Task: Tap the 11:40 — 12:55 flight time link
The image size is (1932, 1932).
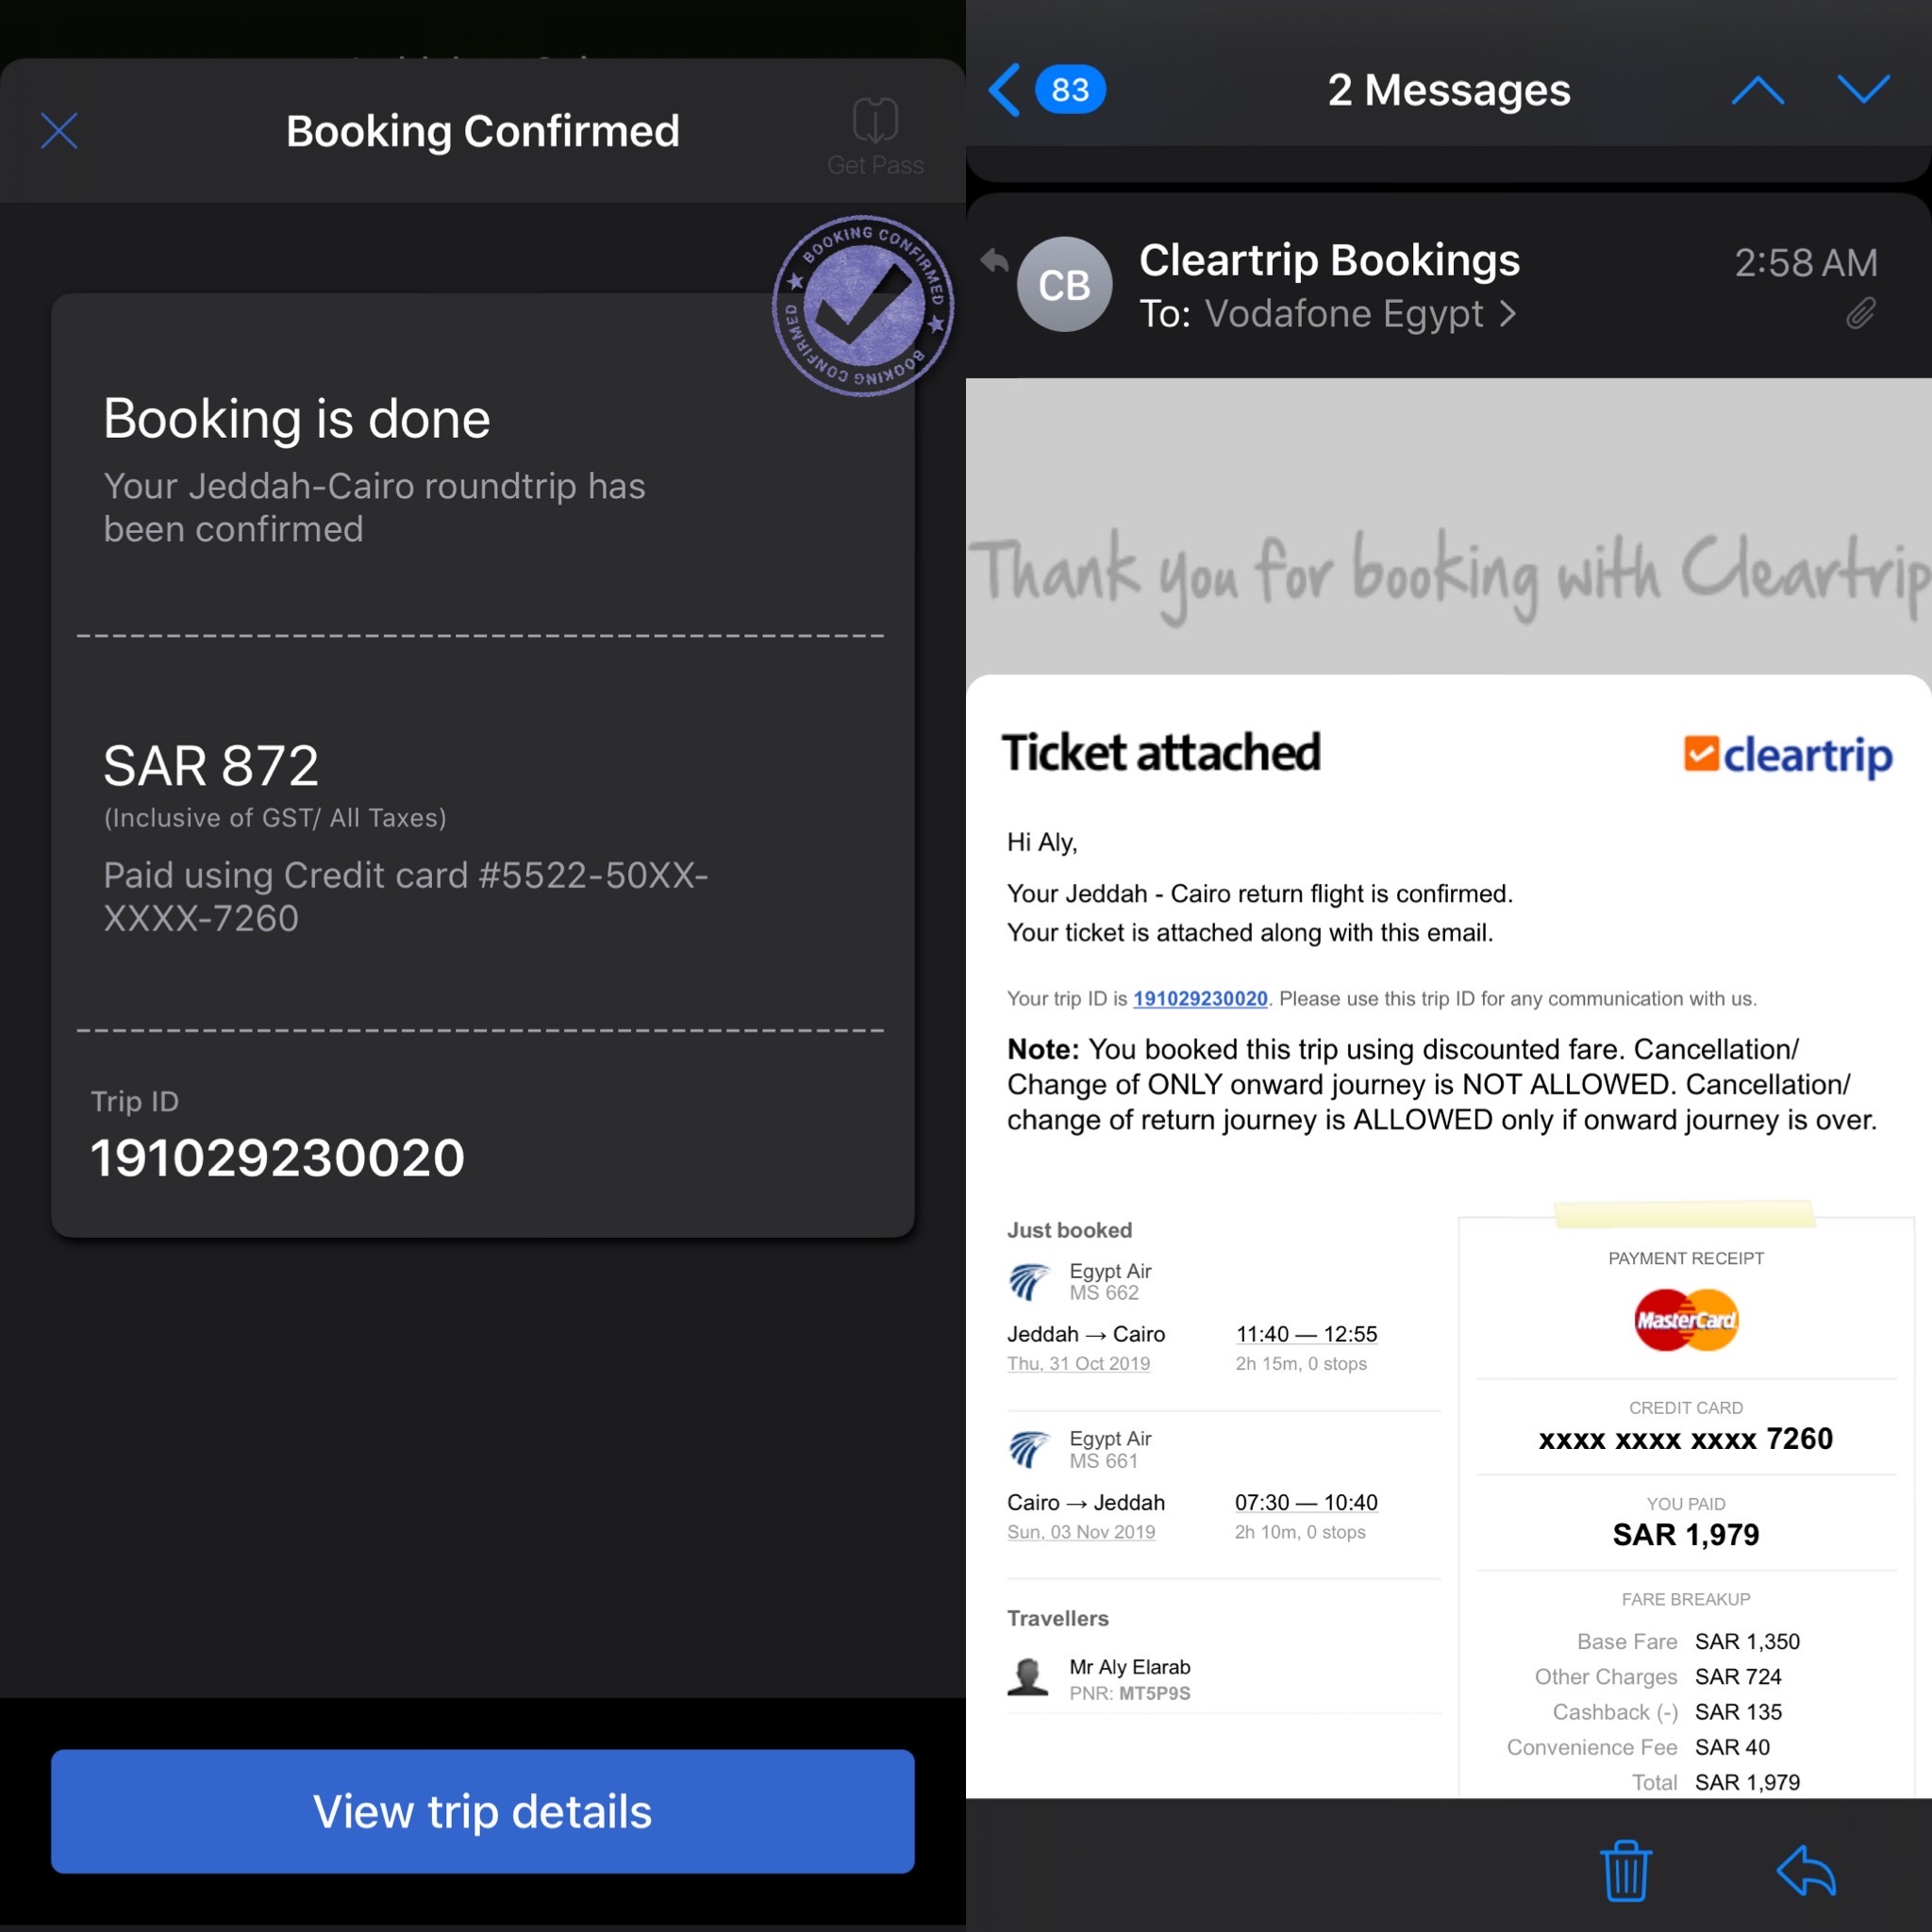Action: coord(1306,1334)
